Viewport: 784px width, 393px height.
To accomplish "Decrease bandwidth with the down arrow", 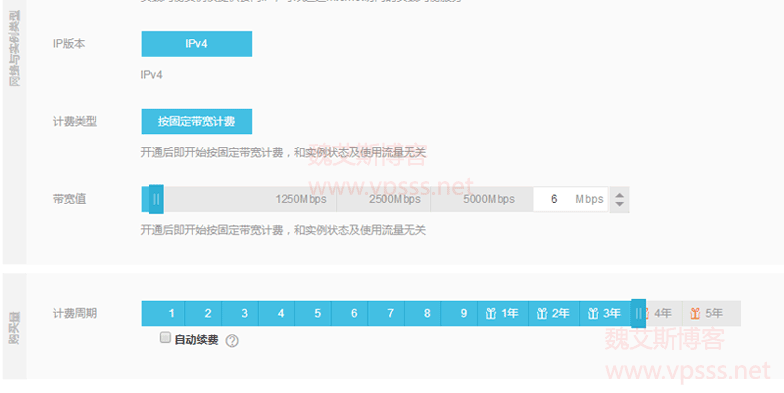I will point(620,204).
